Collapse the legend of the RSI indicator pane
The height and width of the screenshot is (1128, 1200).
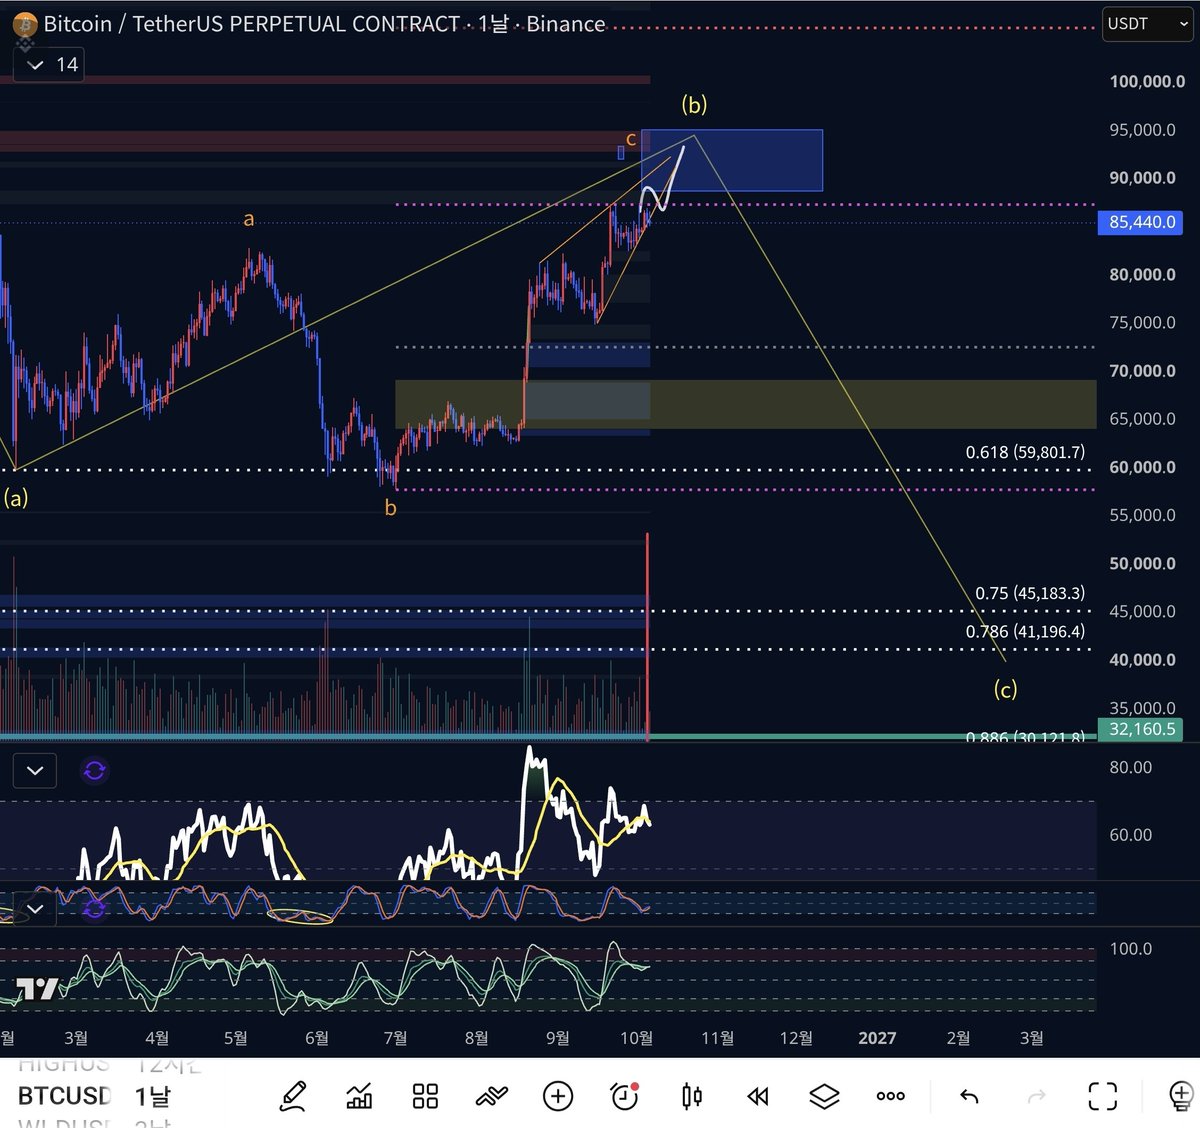(35, 771)
